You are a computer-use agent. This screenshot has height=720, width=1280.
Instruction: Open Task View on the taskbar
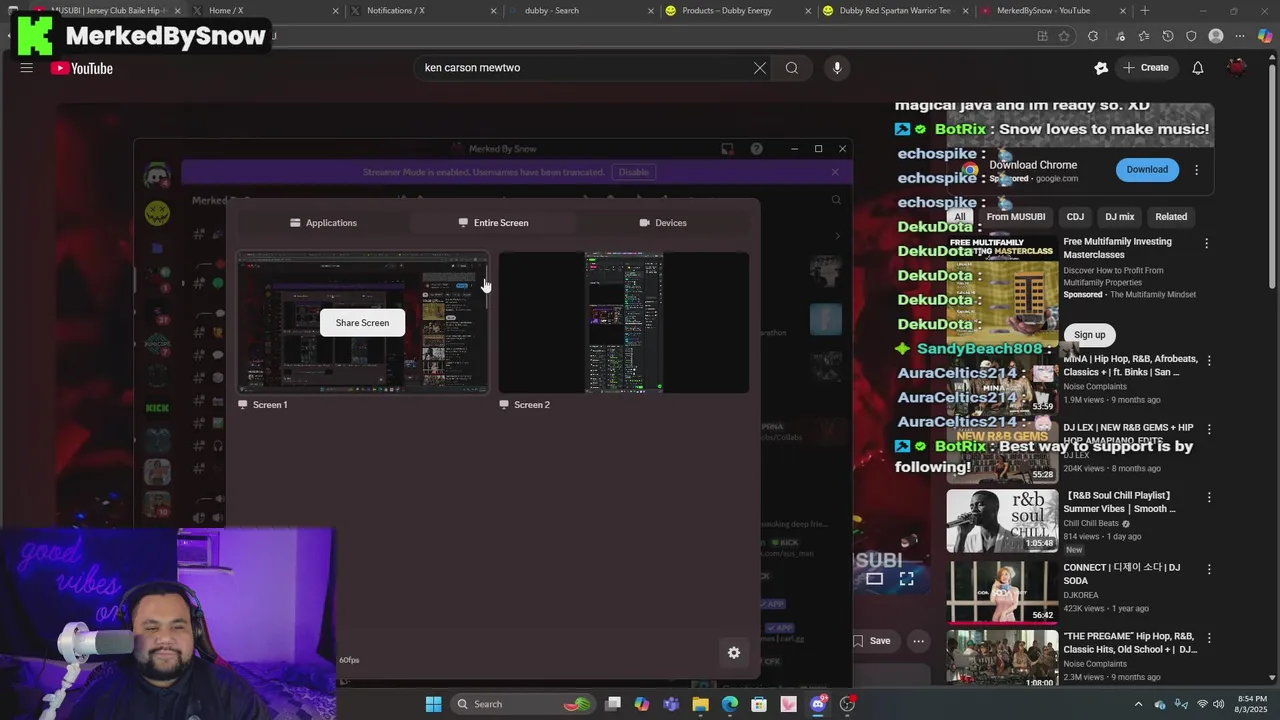[x=613, y=704]
